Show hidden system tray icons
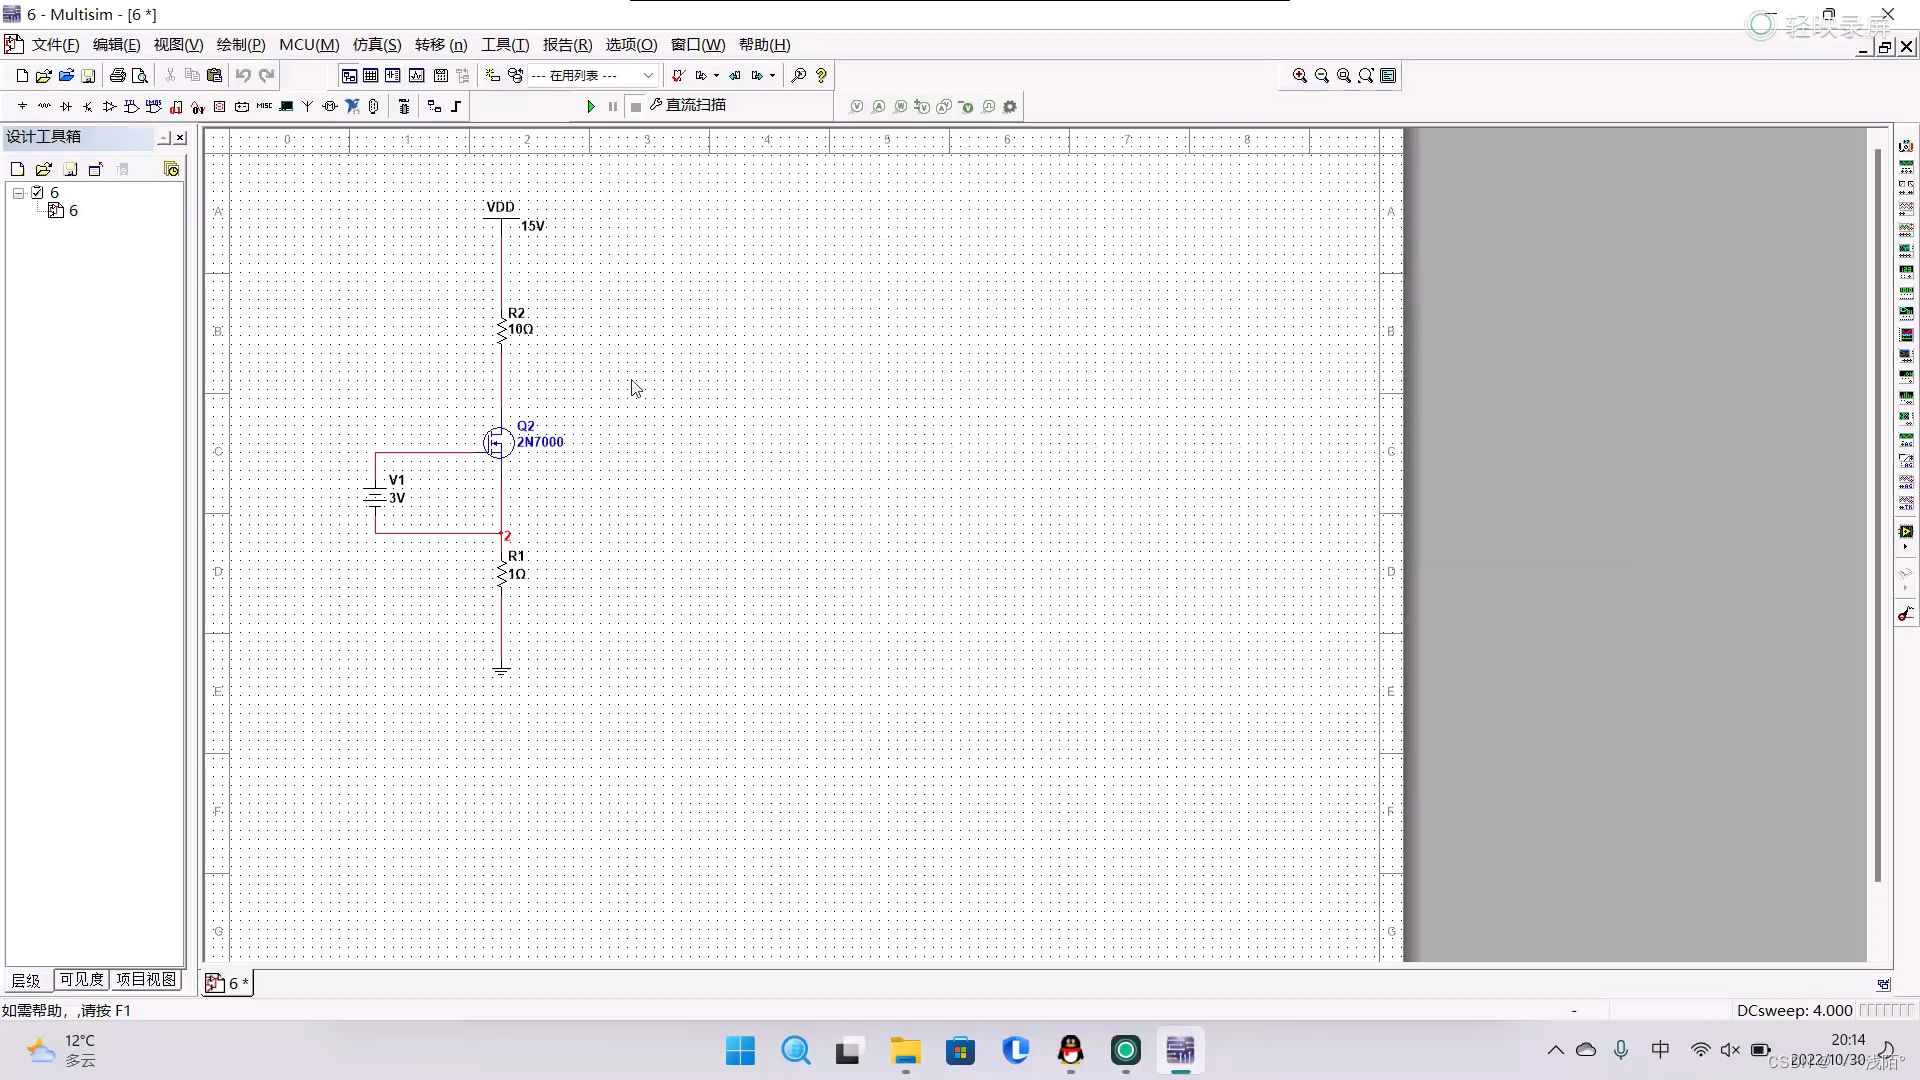The image size is (1920, 1080). (x=1555, y=1050)
